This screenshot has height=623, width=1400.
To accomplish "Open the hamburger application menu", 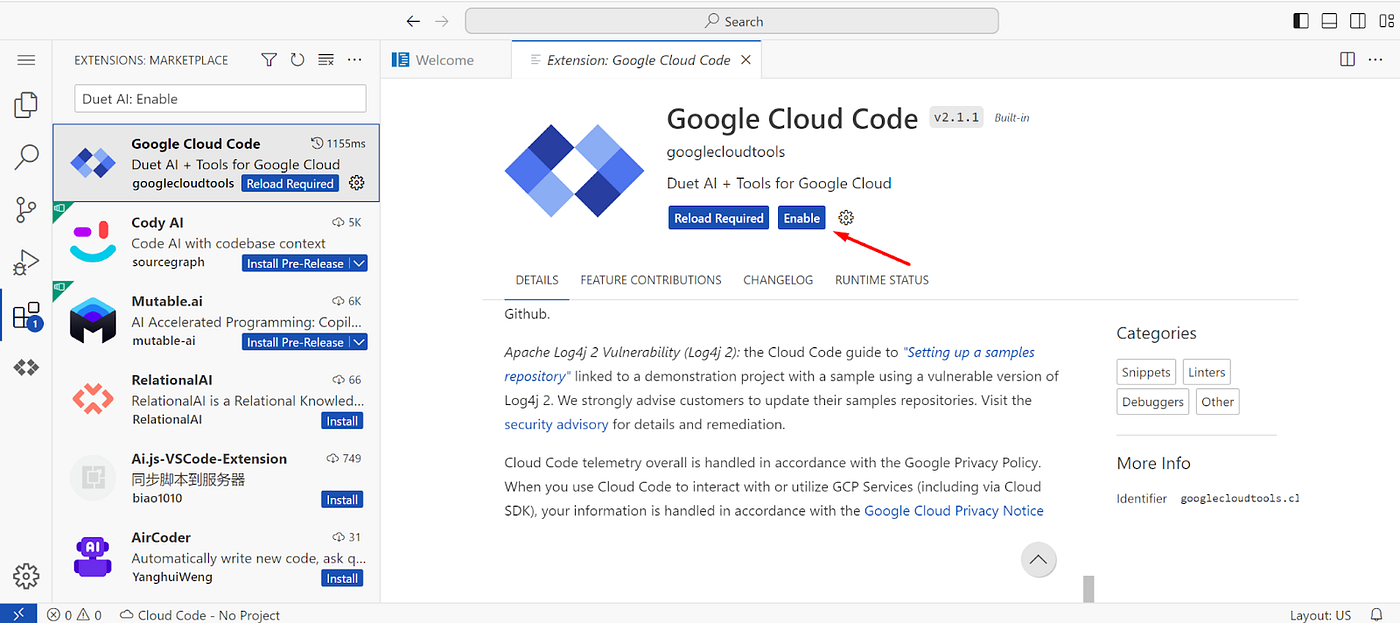I will point(26,60).
